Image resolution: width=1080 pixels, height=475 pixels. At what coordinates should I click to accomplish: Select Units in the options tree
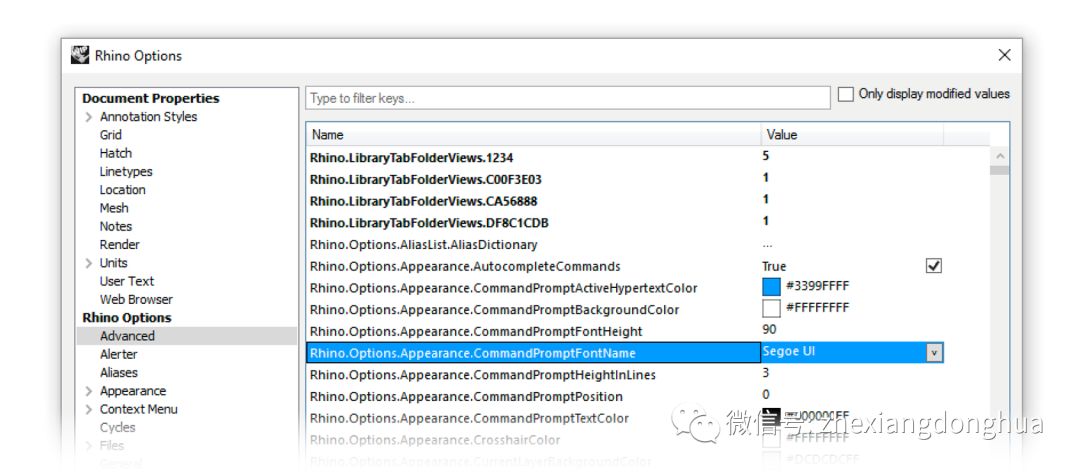coord(113,263)
